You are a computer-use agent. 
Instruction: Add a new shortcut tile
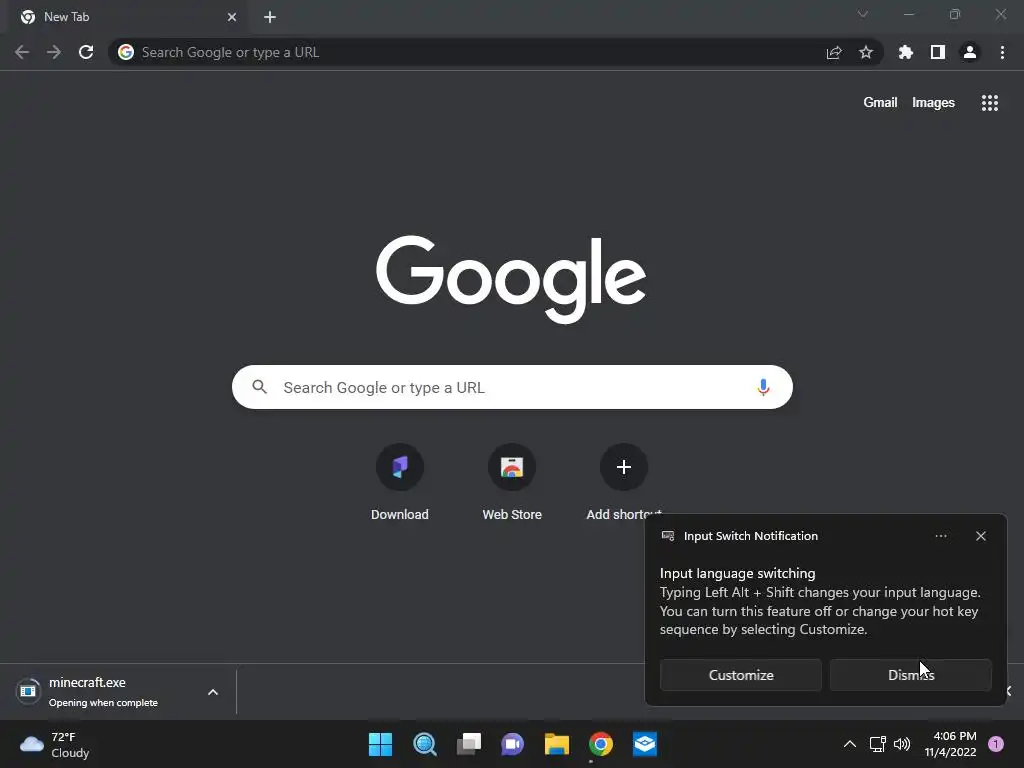click(624, 483)
